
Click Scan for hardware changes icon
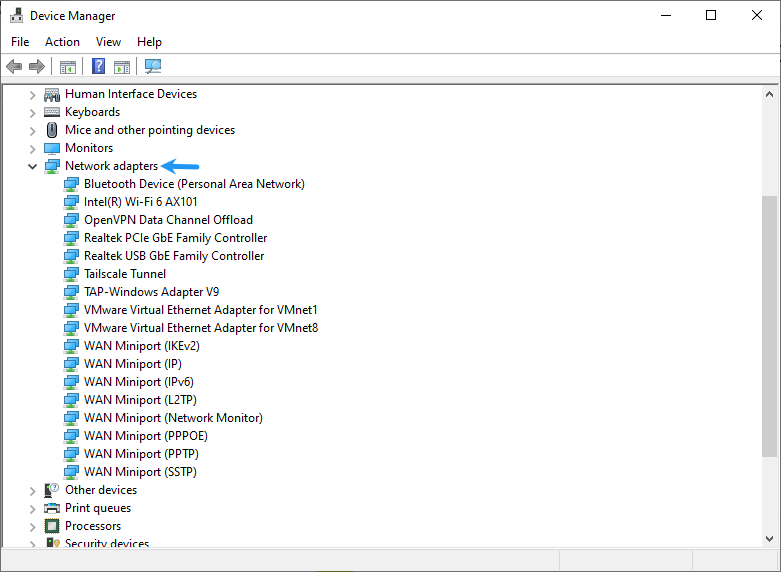[x=153, y=67]
